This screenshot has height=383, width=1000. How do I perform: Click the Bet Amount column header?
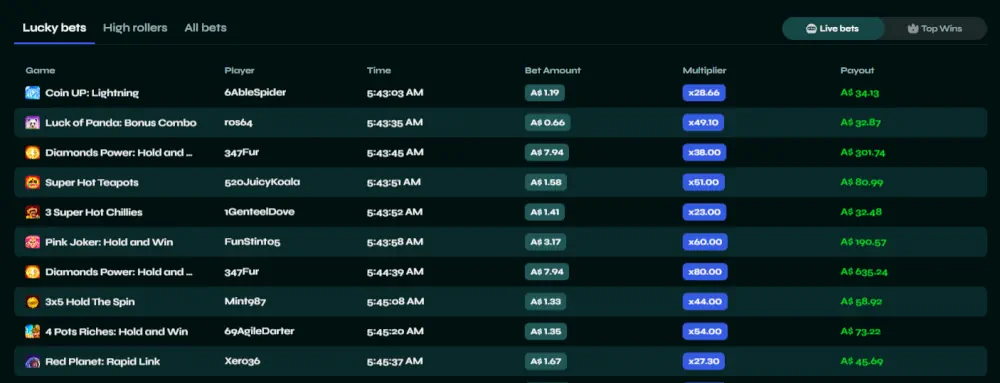click(553, 71)
